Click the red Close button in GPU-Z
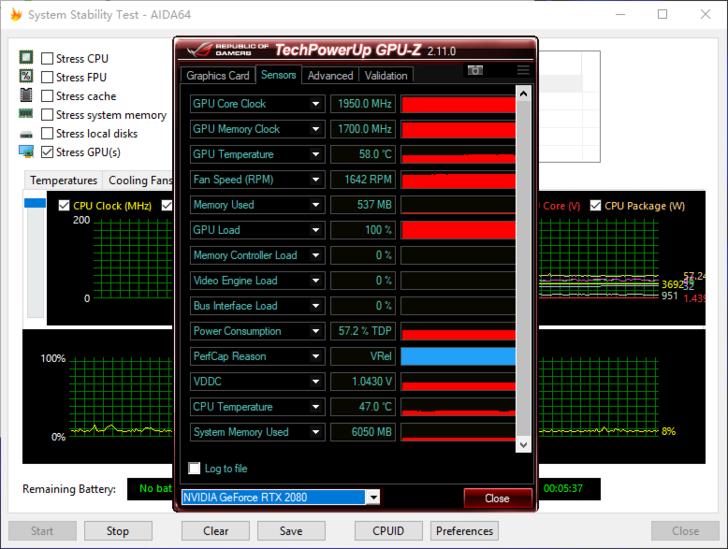 point(497,498)
